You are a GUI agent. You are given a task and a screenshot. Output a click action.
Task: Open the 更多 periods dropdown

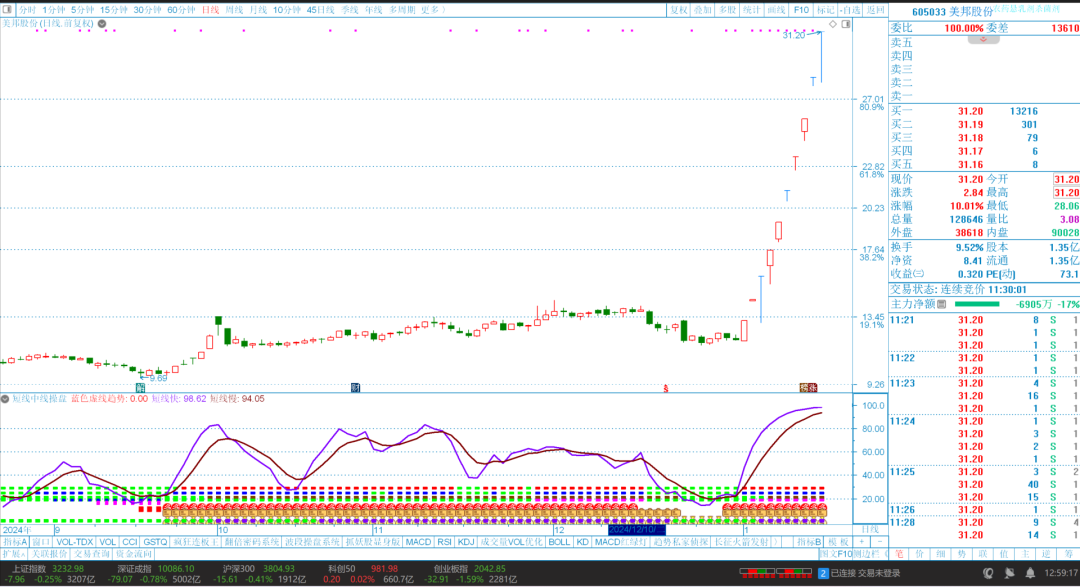click(x=433, y=10)
